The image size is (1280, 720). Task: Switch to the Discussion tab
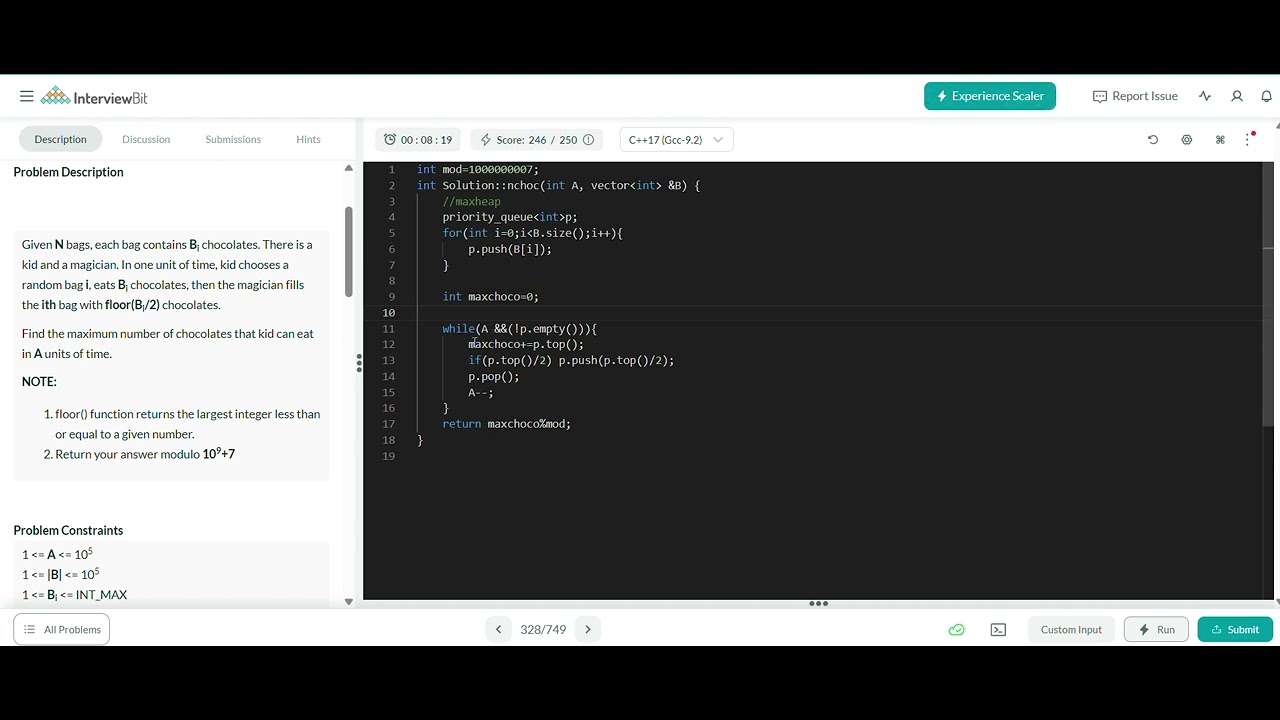pos(146,139)
